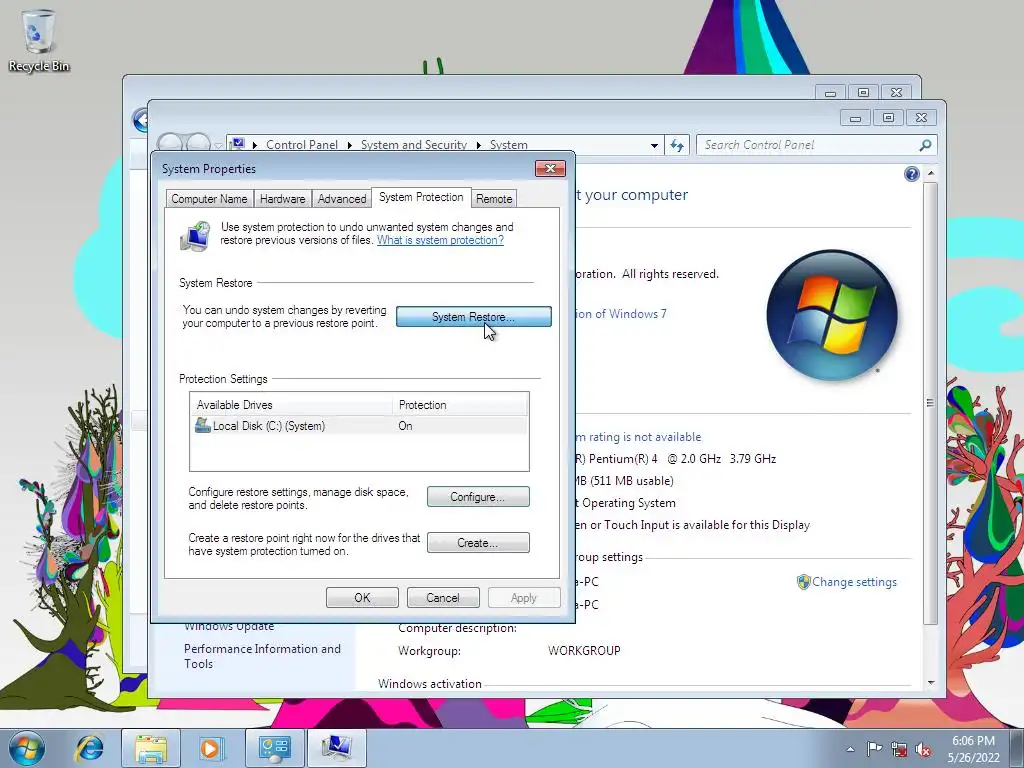Viewport: 1024px width, 768px height.
Task: Open the Advanced tab
Action: [x=342, y=199]
